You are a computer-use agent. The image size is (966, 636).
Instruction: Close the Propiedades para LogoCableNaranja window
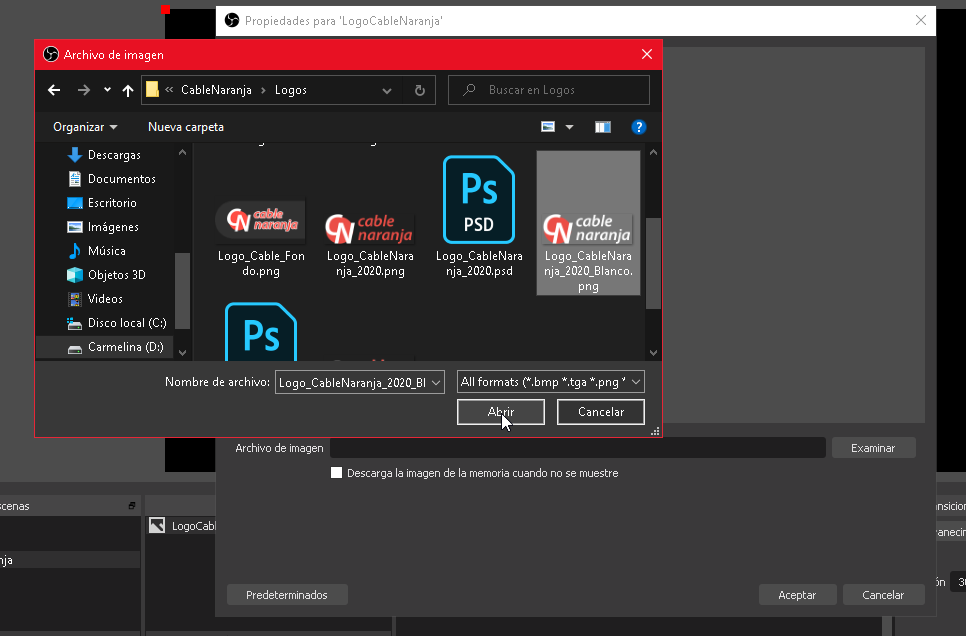(x=920, y=20)
